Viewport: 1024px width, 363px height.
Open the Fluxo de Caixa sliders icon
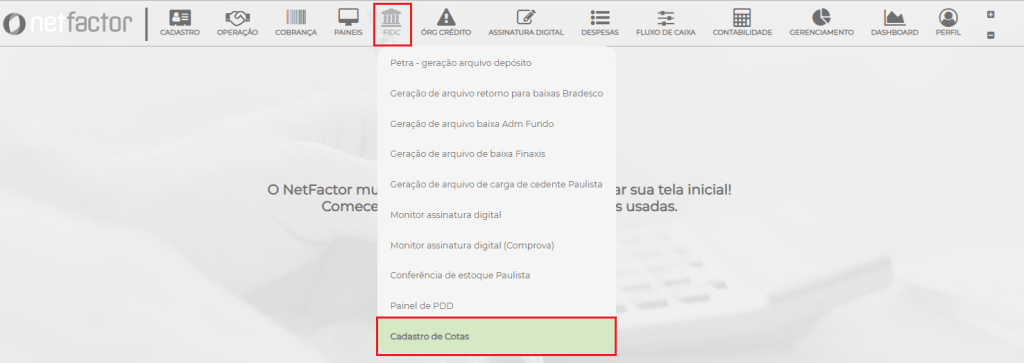(665, 18)
